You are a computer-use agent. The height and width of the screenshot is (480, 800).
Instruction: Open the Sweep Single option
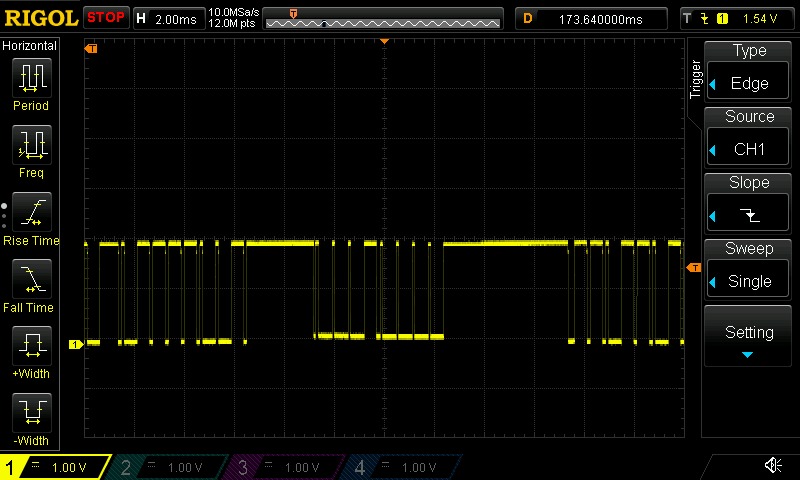749,267
